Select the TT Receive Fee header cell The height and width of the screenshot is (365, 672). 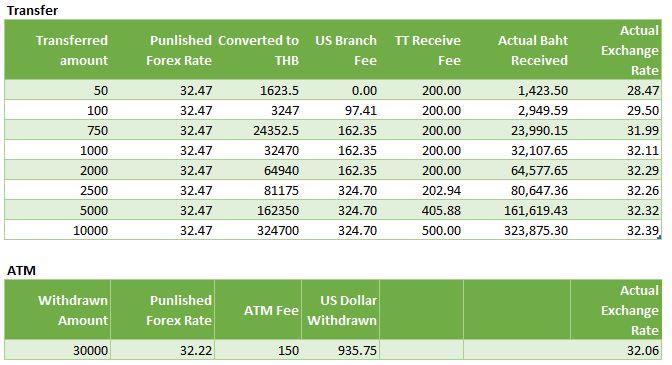click(x=421, y=50)
